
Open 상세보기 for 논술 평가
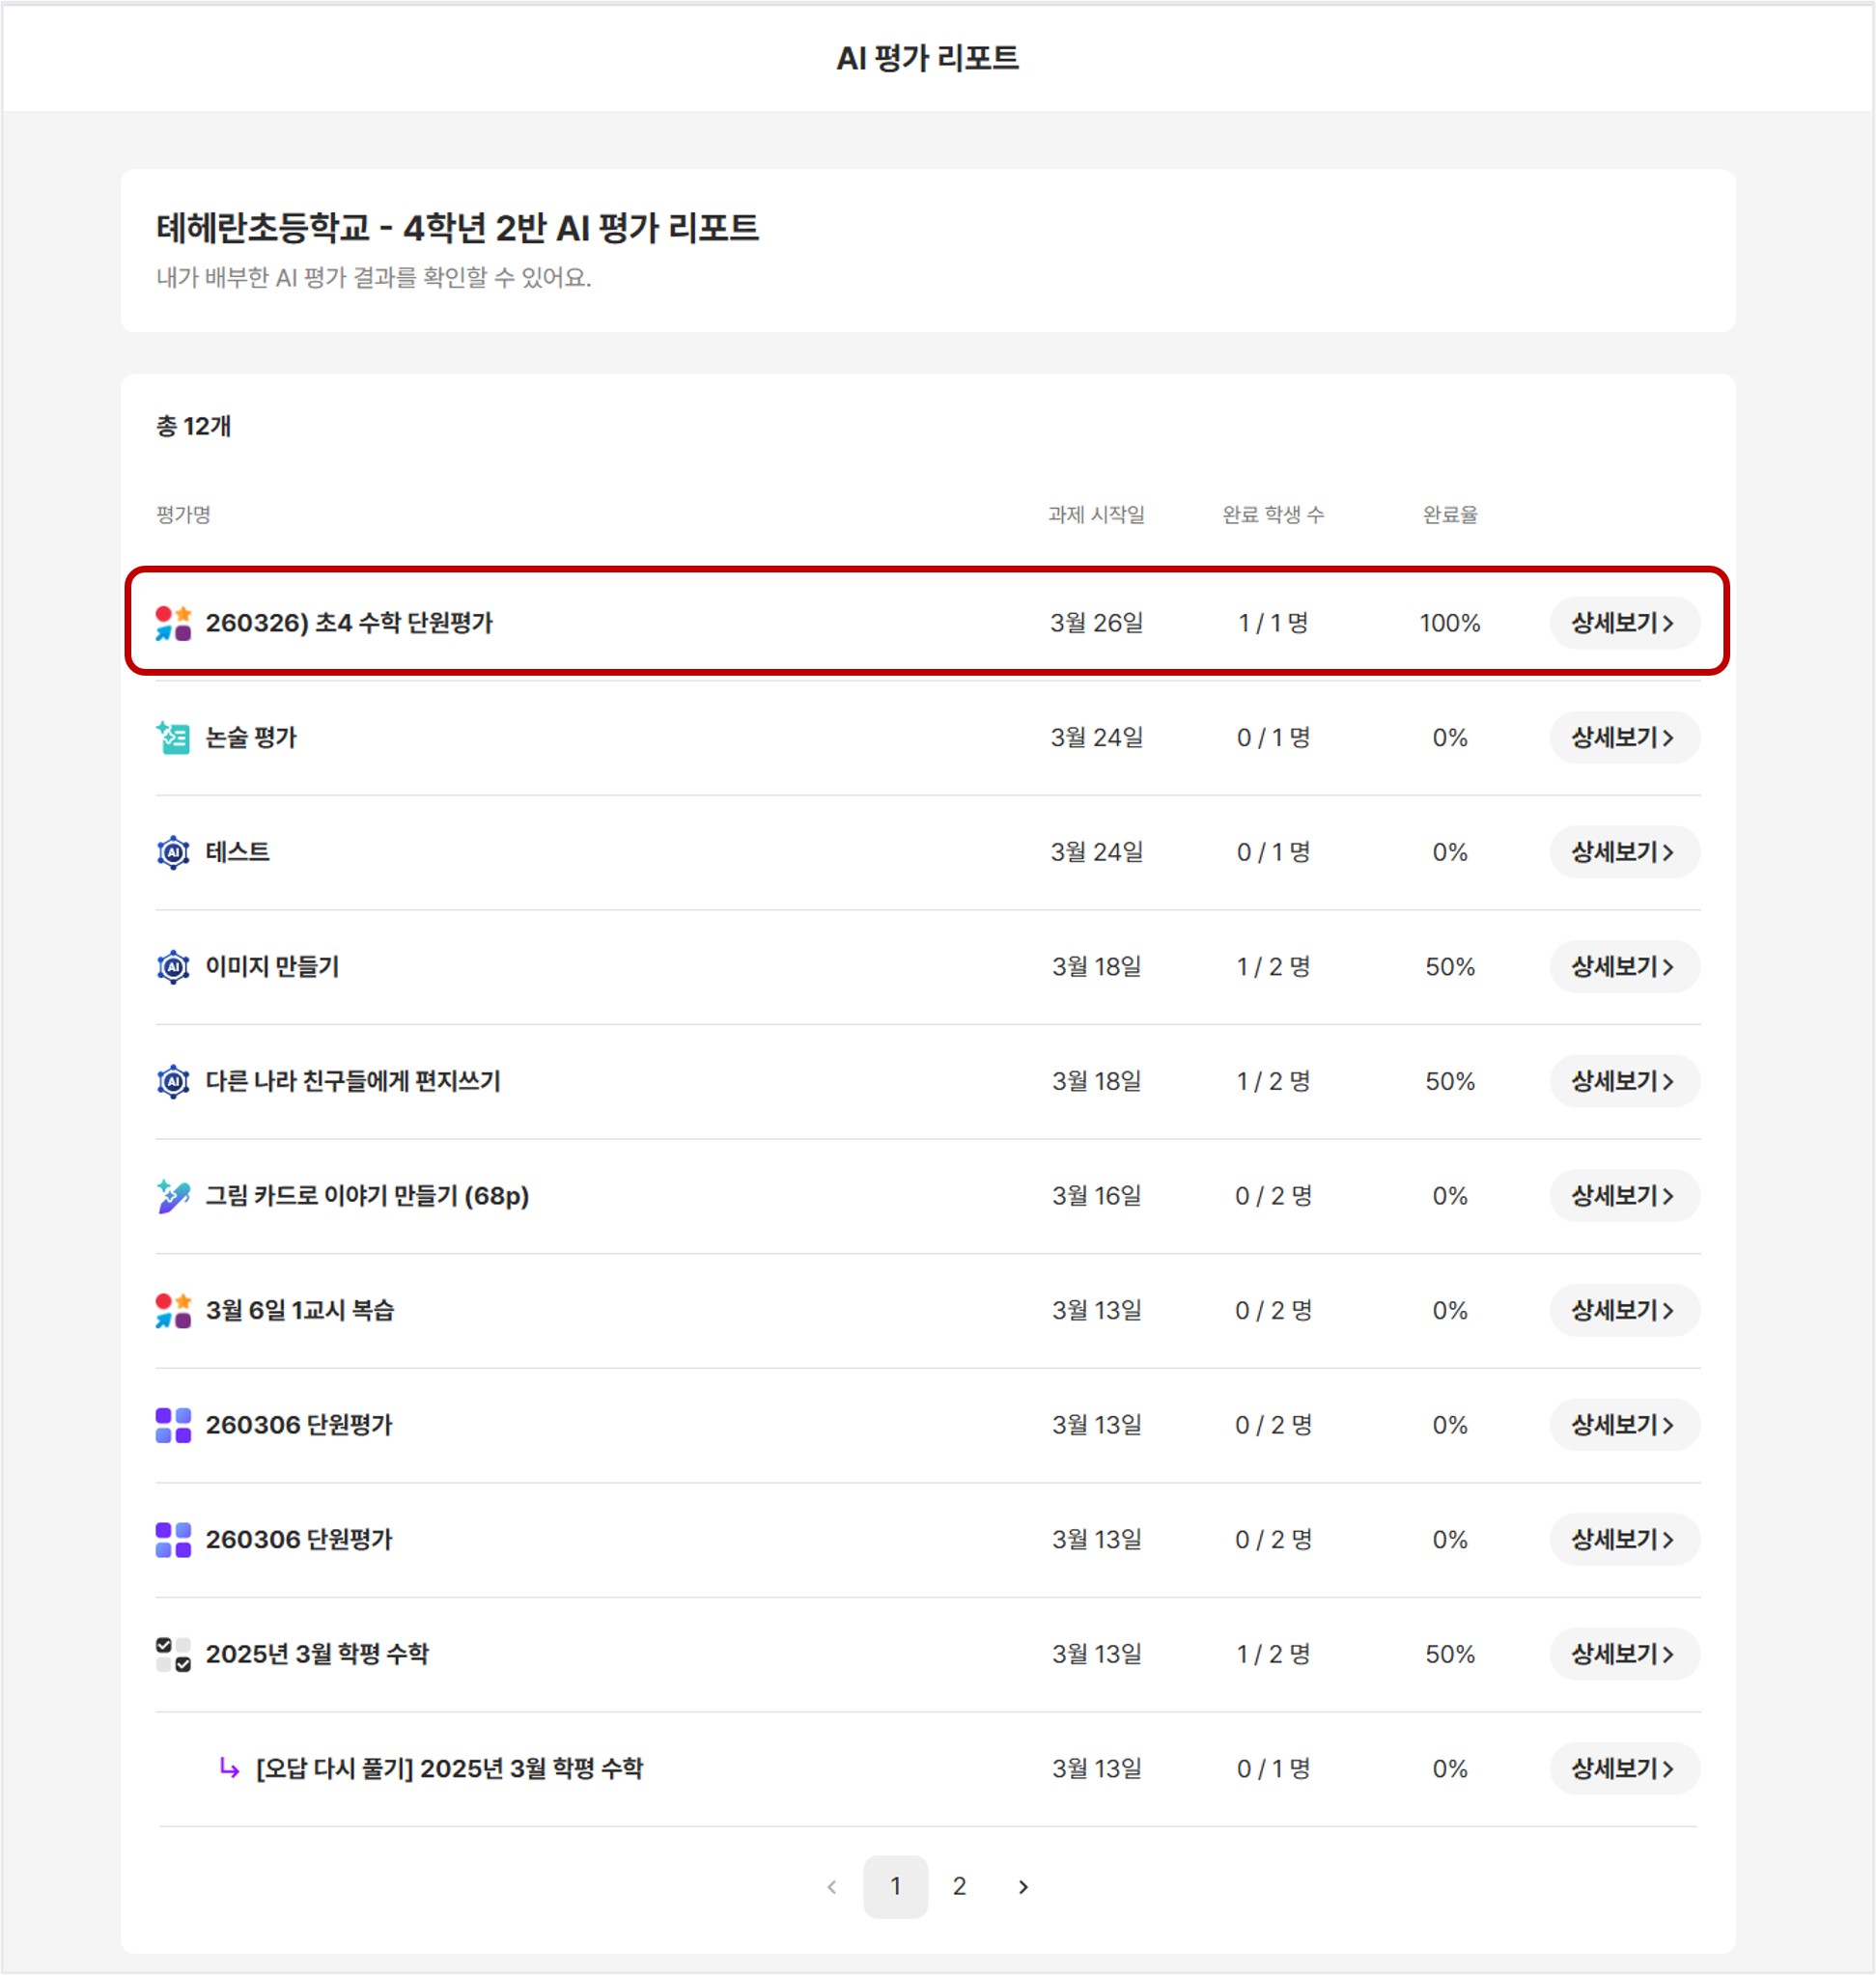coord(1624,738)
